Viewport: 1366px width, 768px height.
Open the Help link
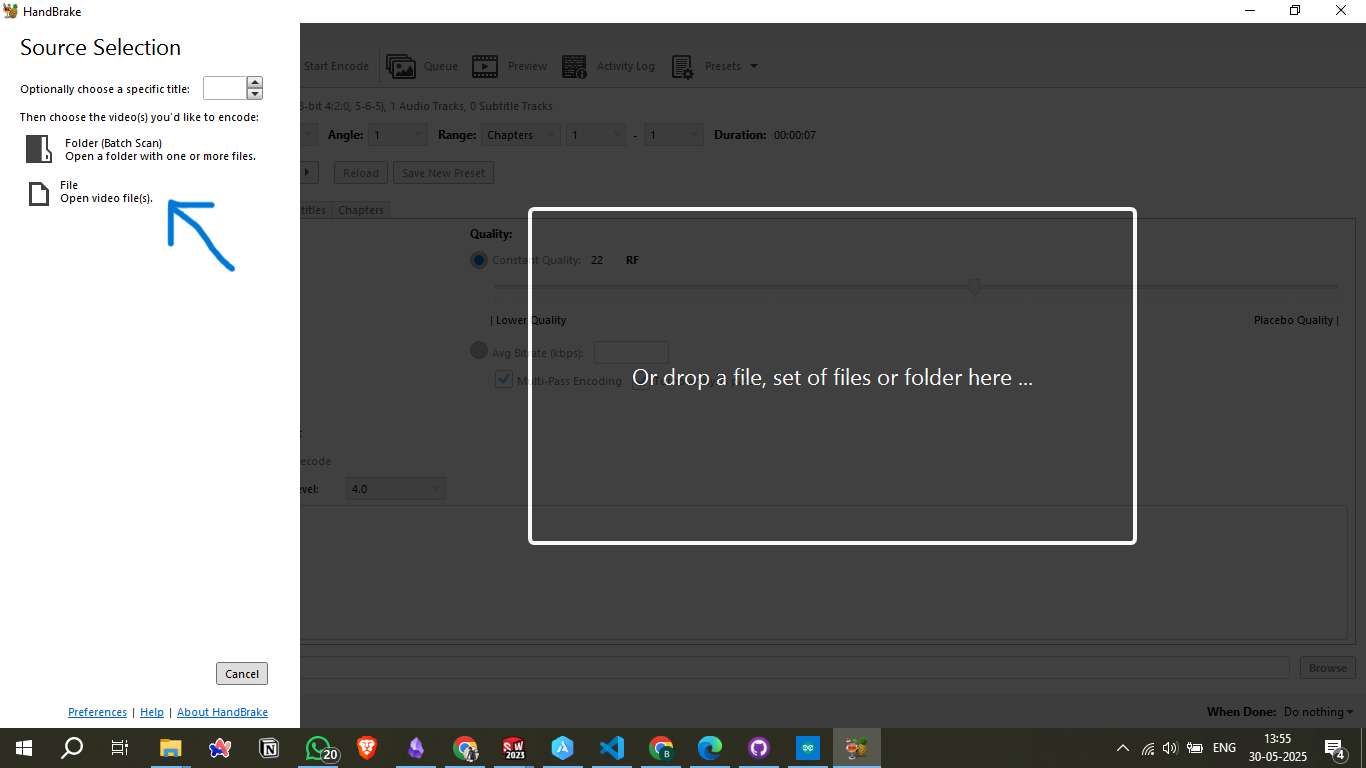coord(152,712)
